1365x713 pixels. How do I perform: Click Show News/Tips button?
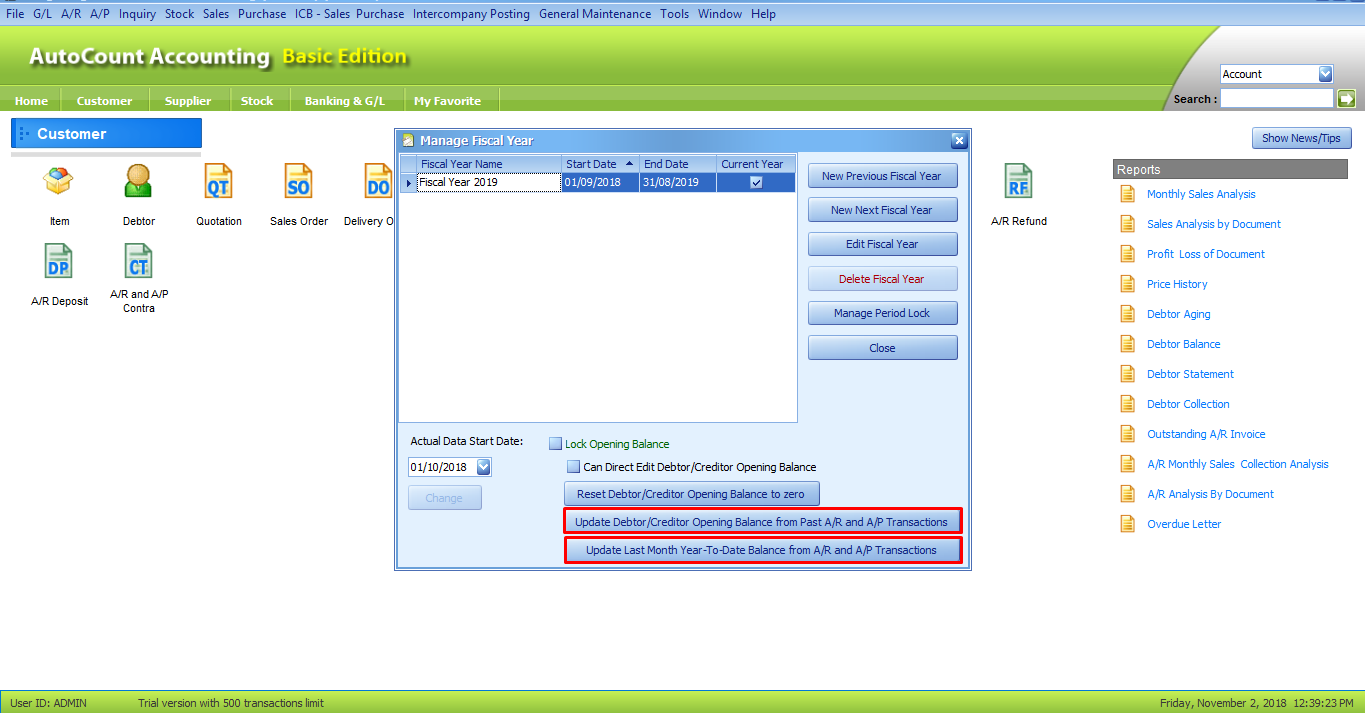point(1301,138)
